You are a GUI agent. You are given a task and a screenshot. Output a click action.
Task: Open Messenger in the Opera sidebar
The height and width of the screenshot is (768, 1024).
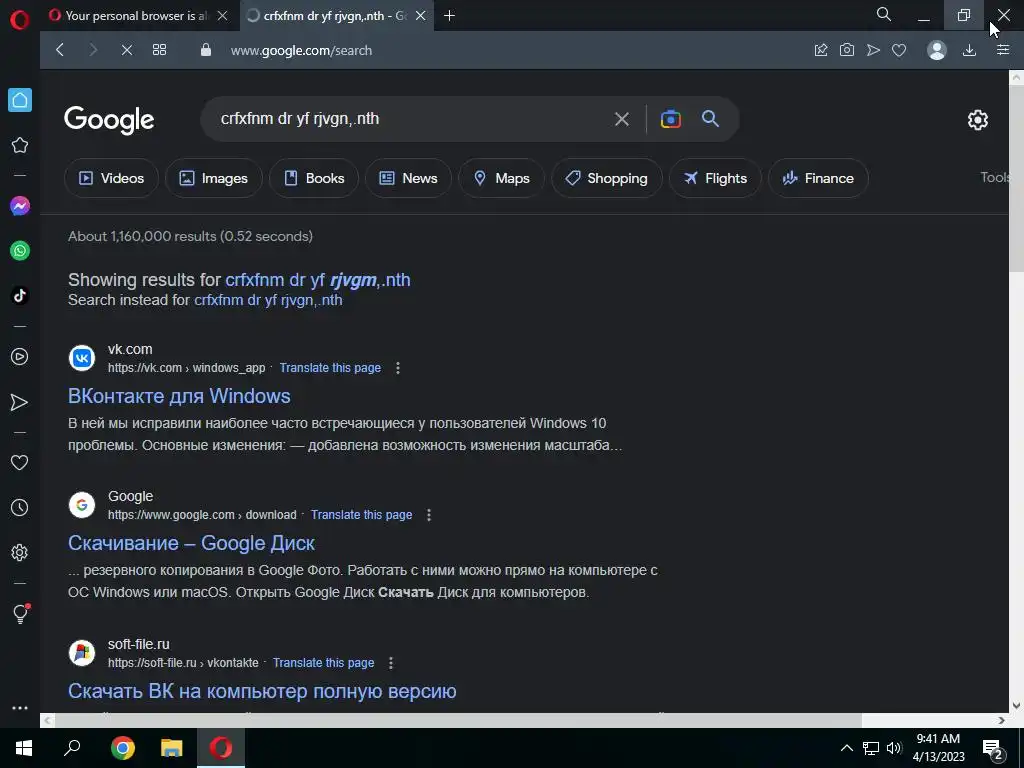pos(20,206)
